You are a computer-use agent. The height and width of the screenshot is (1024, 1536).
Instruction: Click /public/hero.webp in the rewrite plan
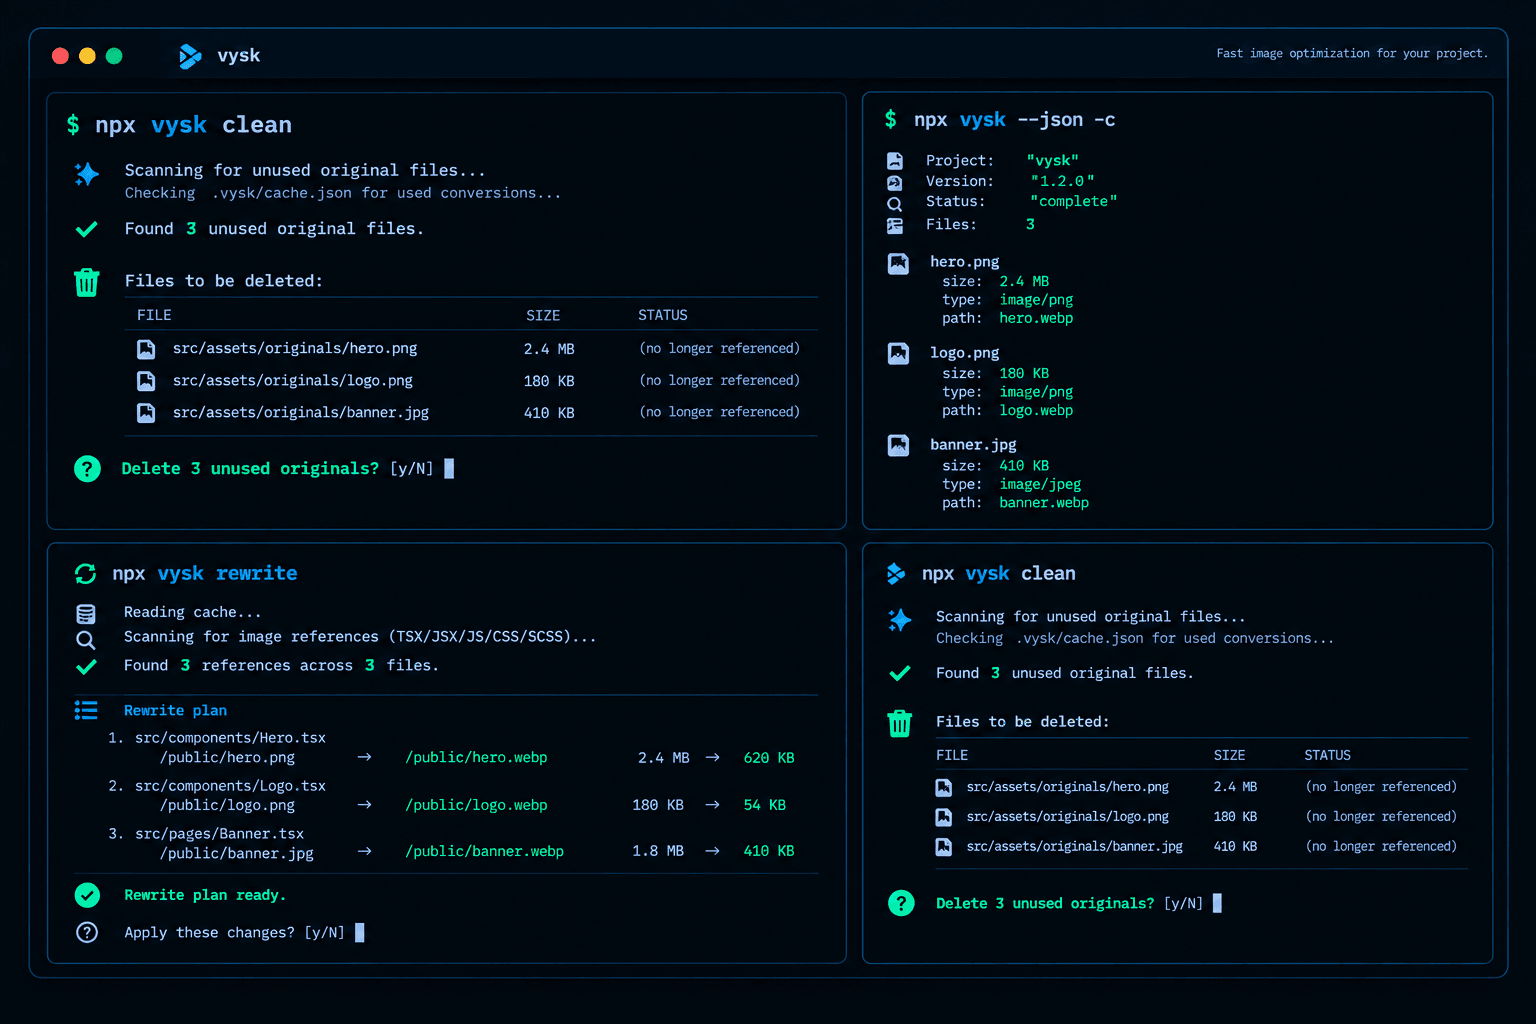pyautogui.click(x=476, y=758)
